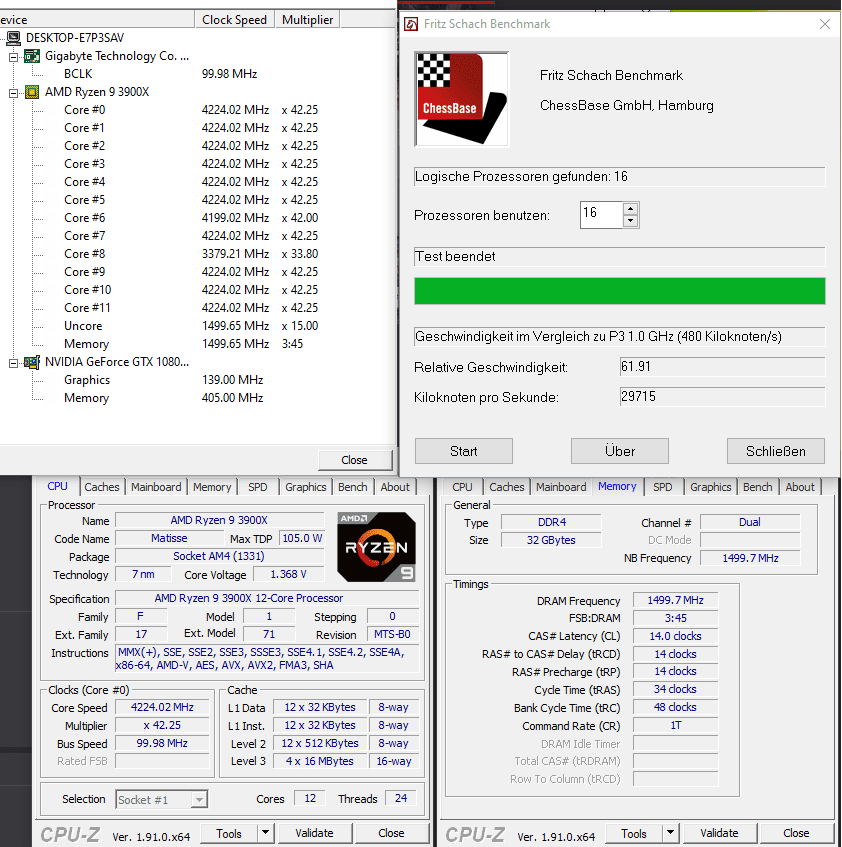Increase processors to use with up arrow

(x=630, y=209)
